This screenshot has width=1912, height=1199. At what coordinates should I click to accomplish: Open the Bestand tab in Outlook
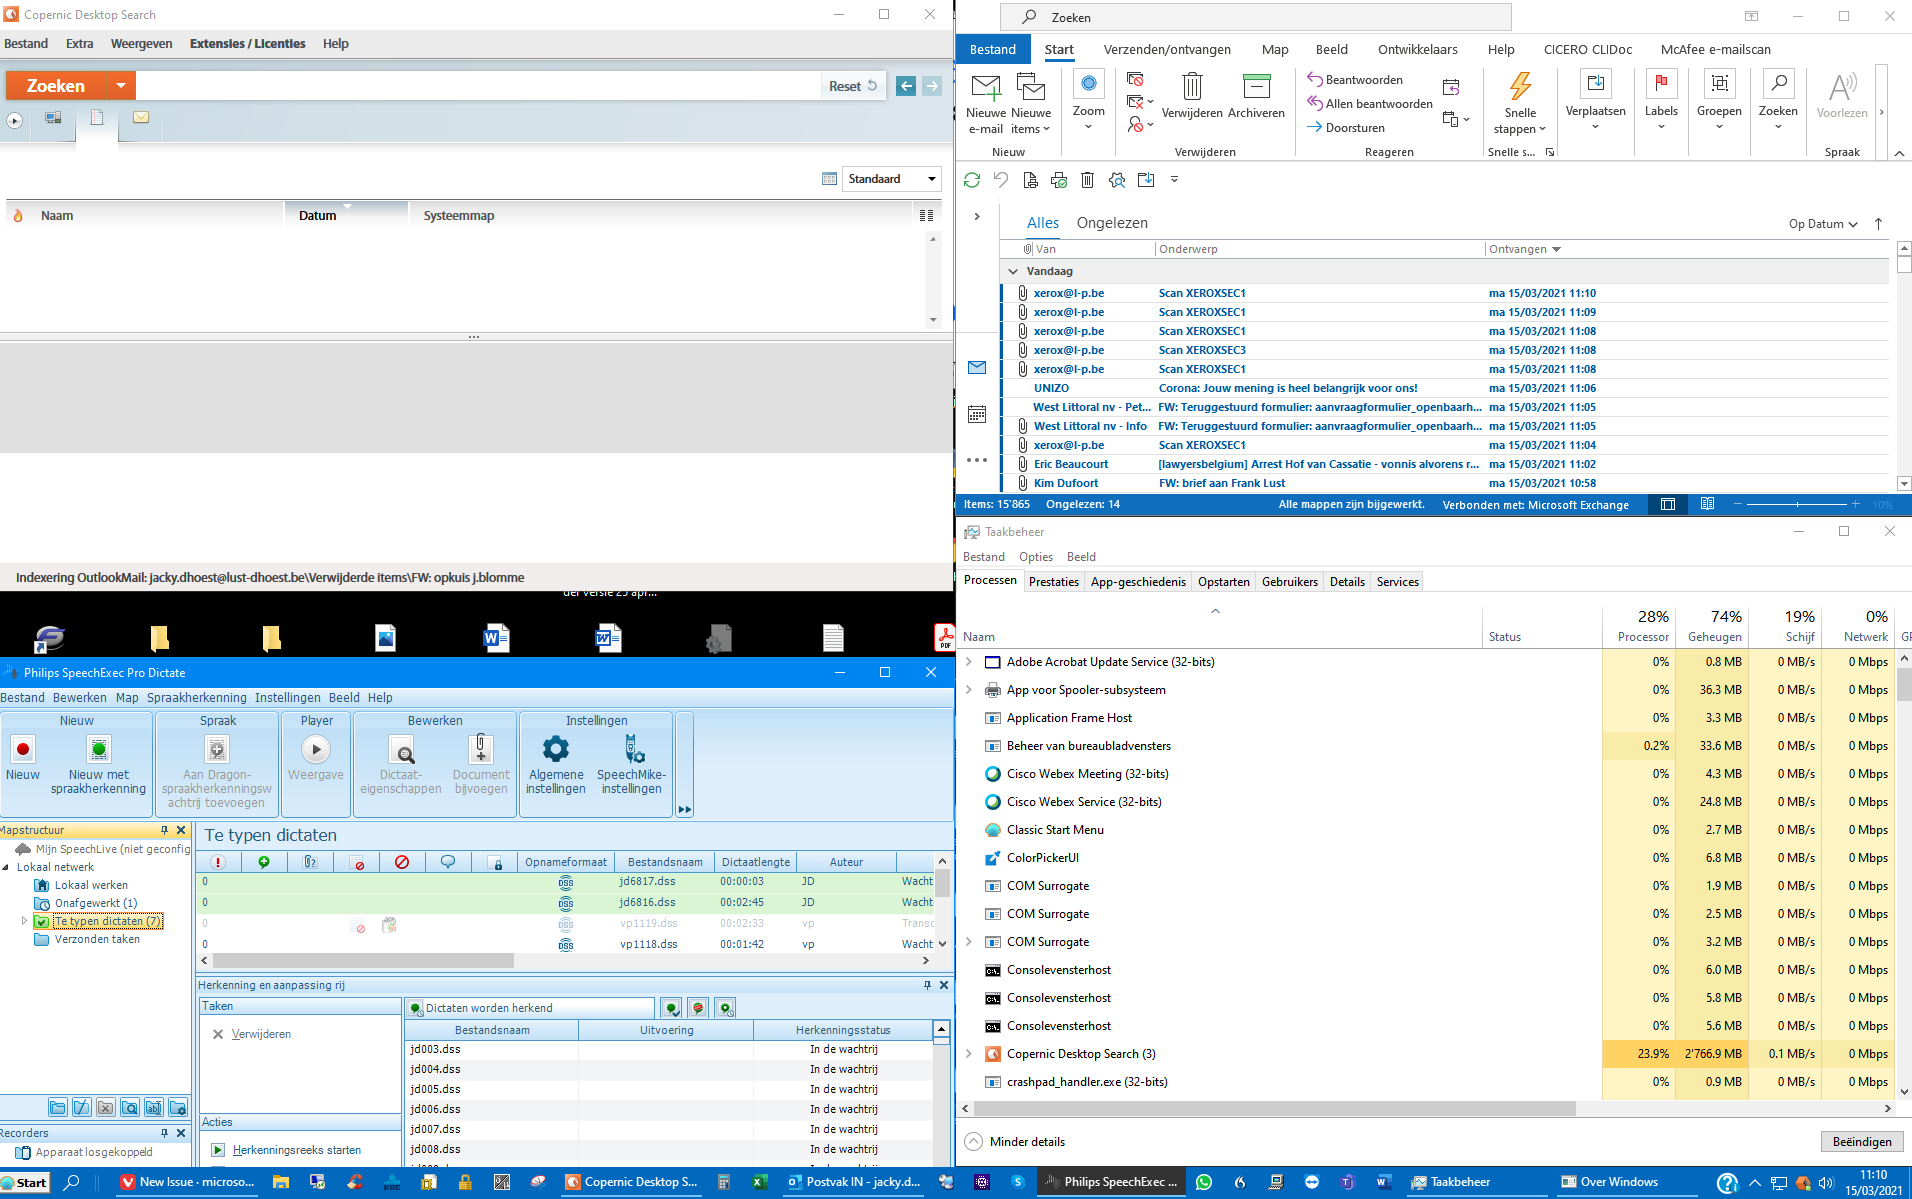coord(993,49)
